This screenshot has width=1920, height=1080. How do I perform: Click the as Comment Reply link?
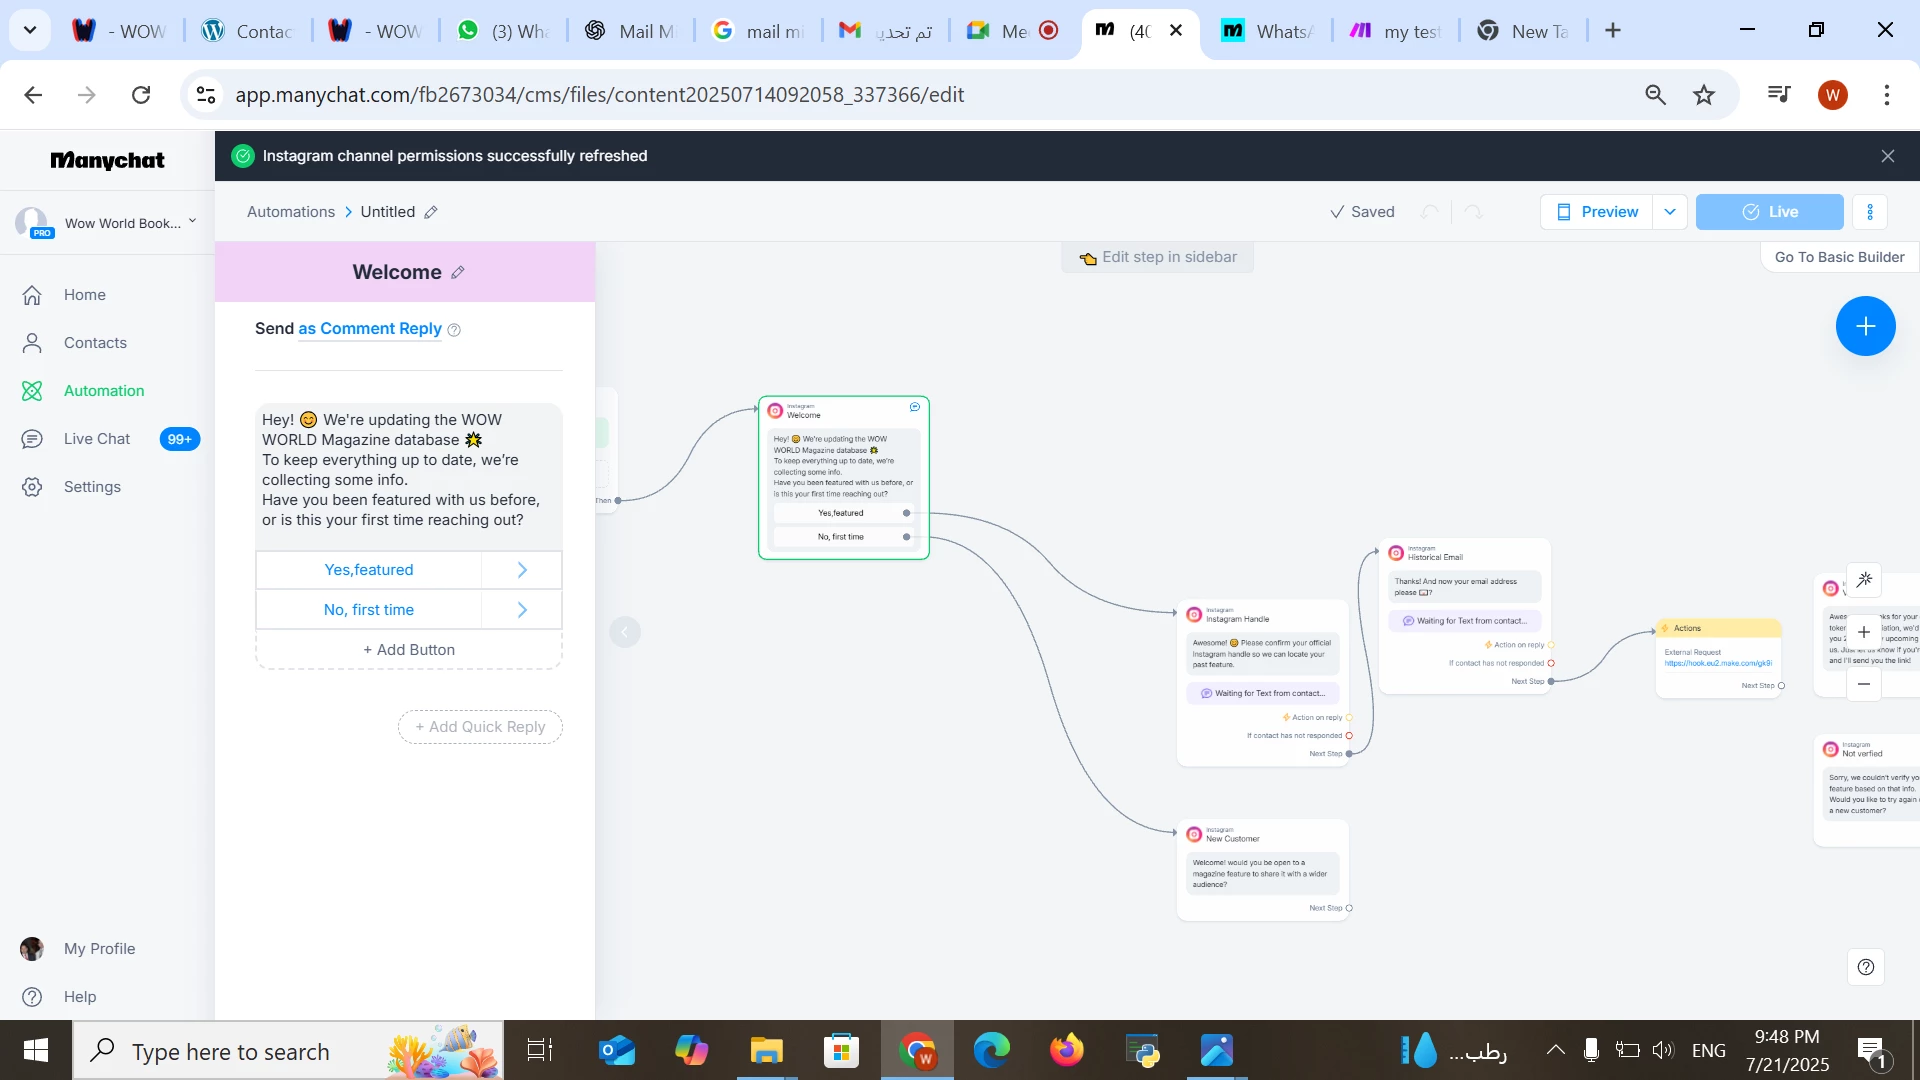pos(370,329)
